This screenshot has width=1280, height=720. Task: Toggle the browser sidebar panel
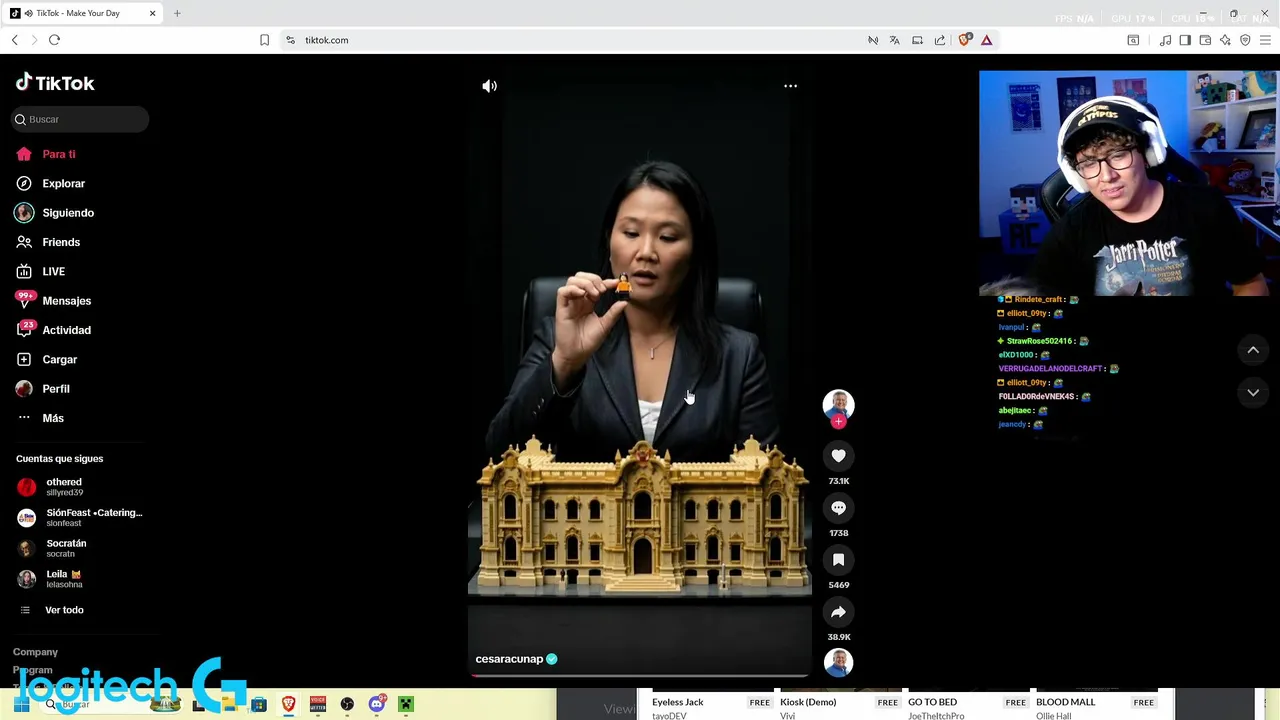pyautogui.click(x=1185, y=40)
